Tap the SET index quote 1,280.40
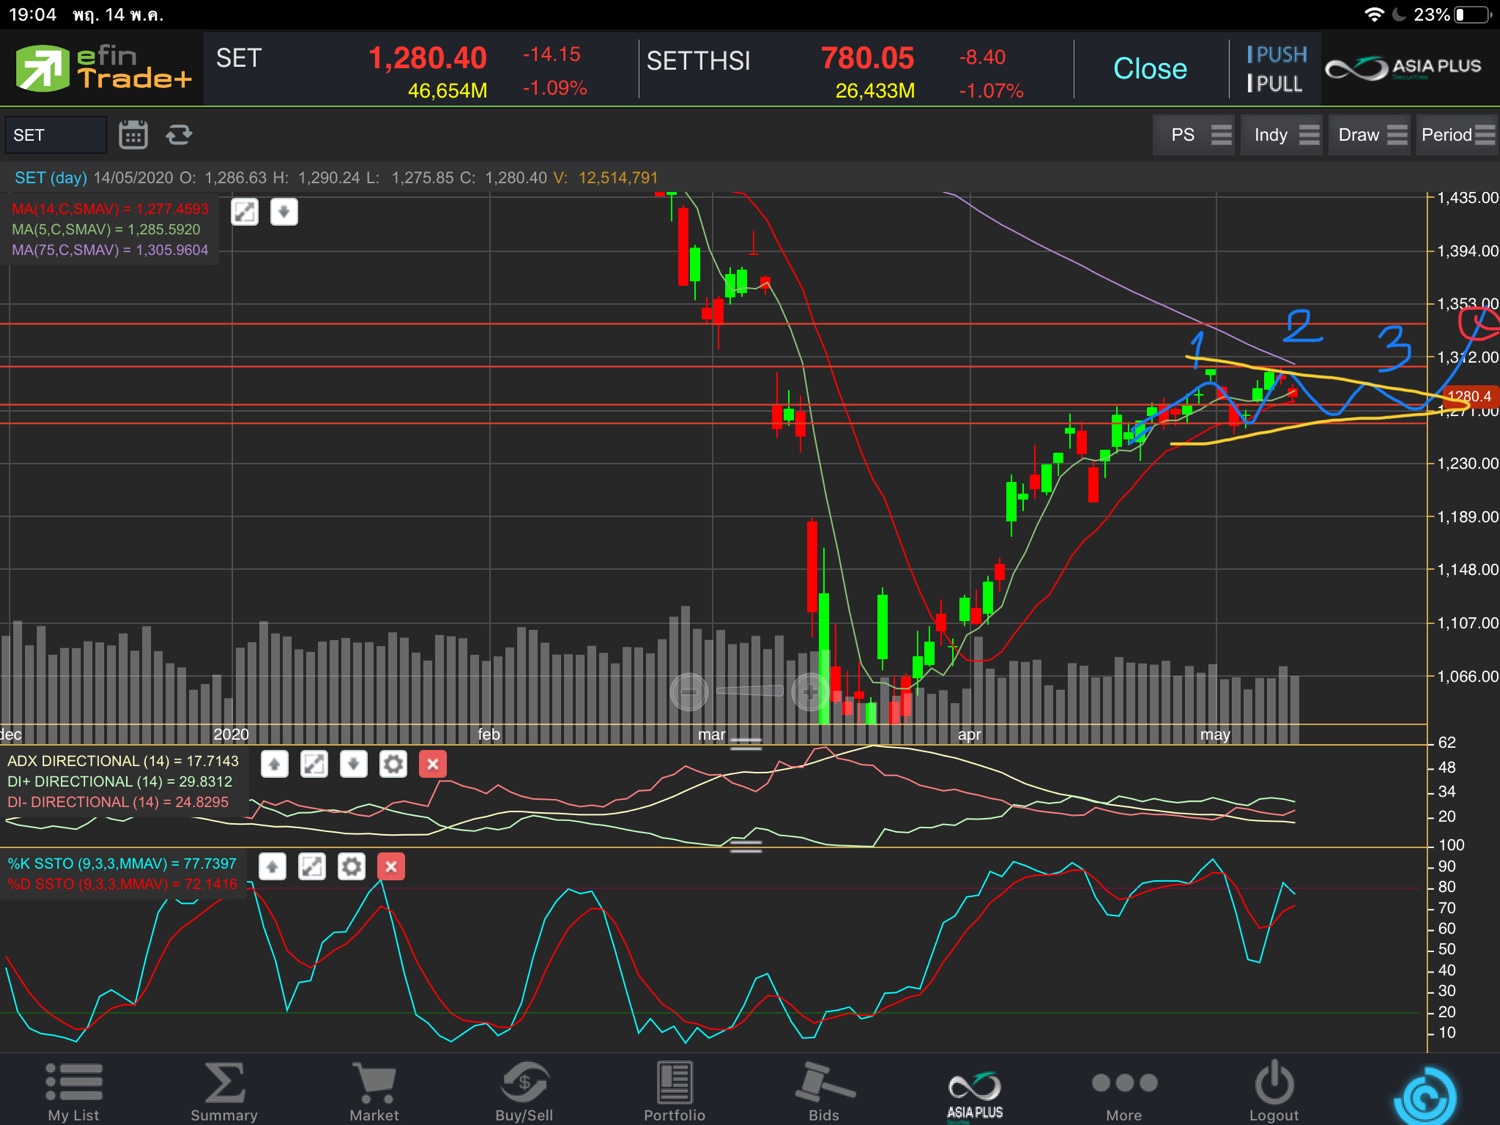Screen dimensions: 1500x1125 (427, 58)
